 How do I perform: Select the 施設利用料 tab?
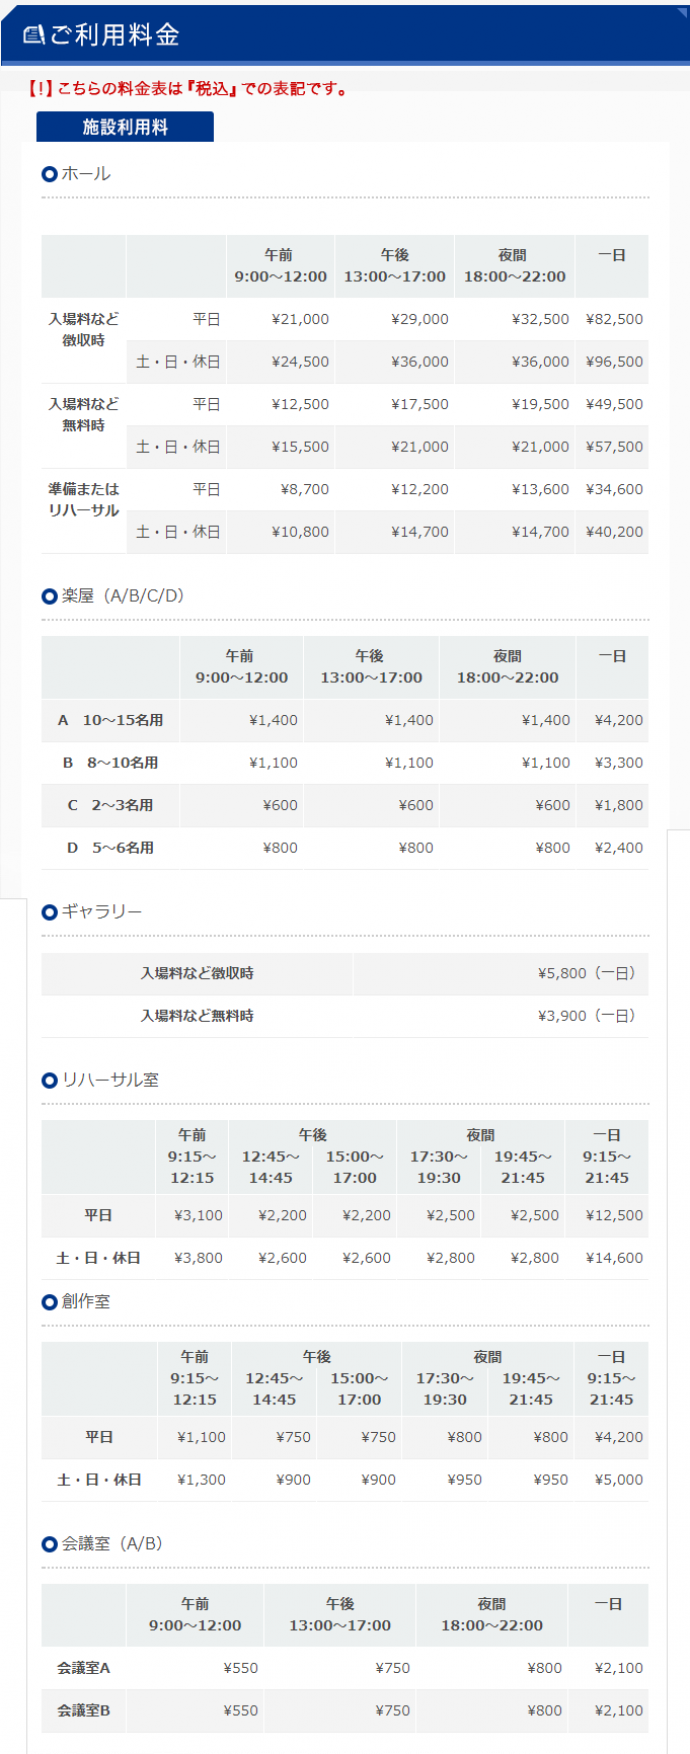tap(125, 127)
